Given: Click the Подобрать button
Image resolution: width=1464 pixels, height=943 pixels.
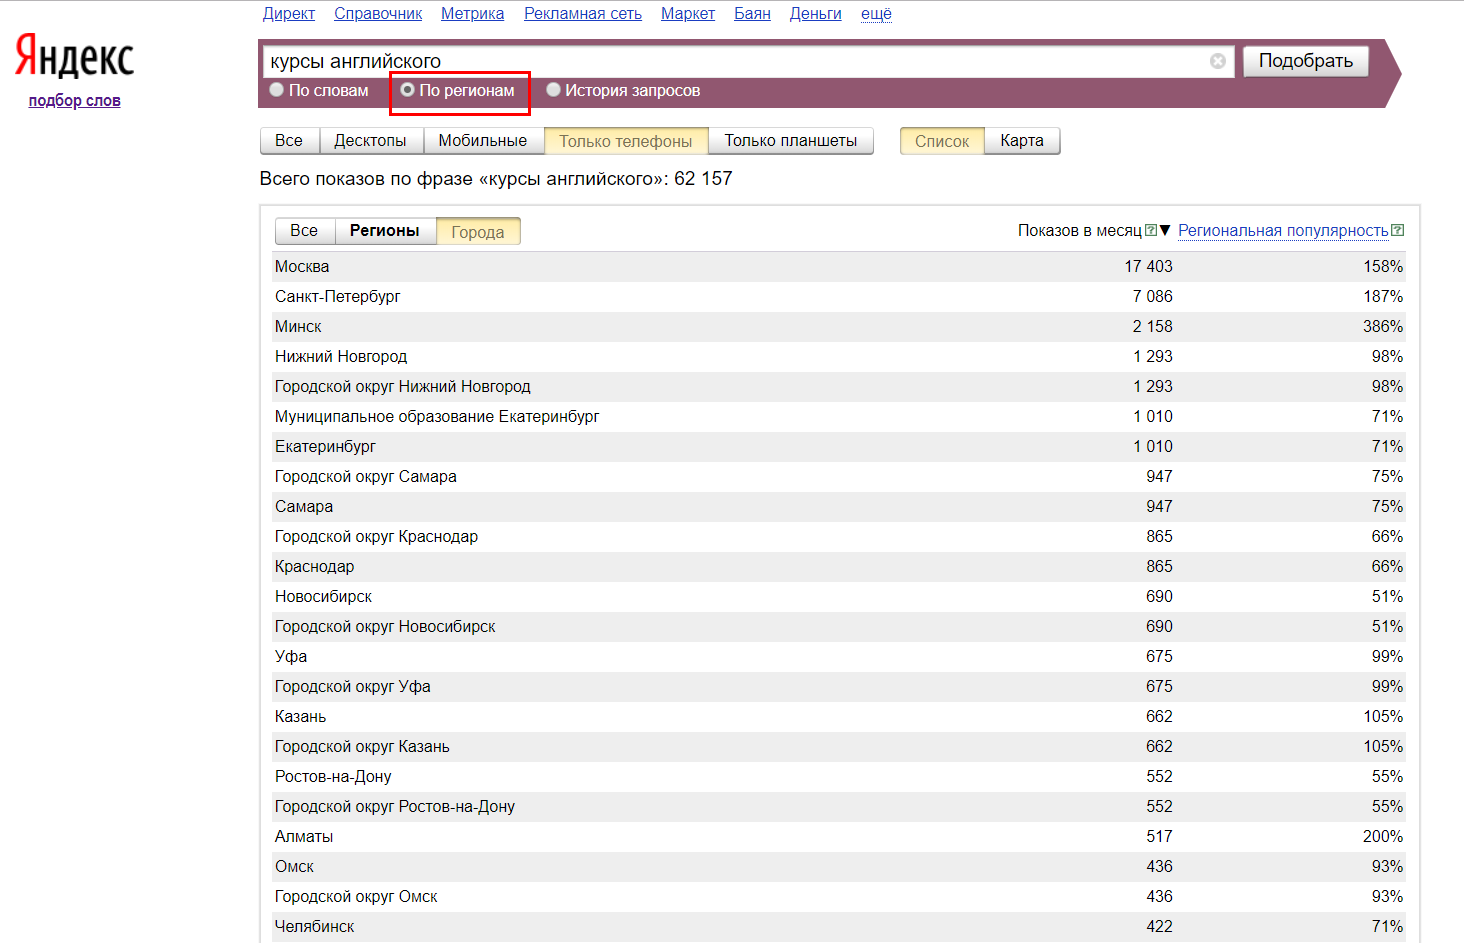Looking at the screenshot, I should [x=1306, y=61].
